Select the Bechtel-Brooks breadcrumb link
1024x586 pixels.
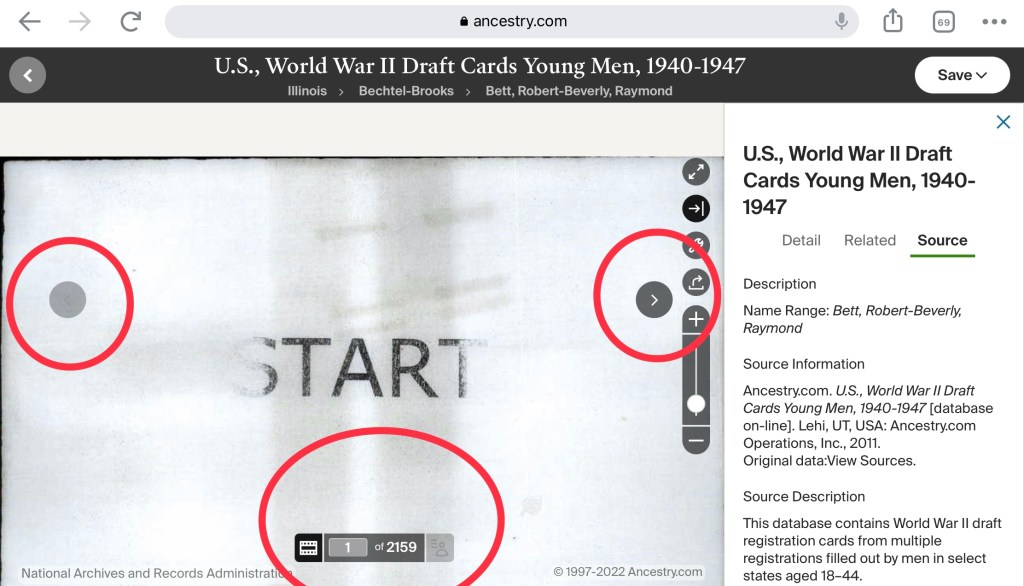pos(406,91)
